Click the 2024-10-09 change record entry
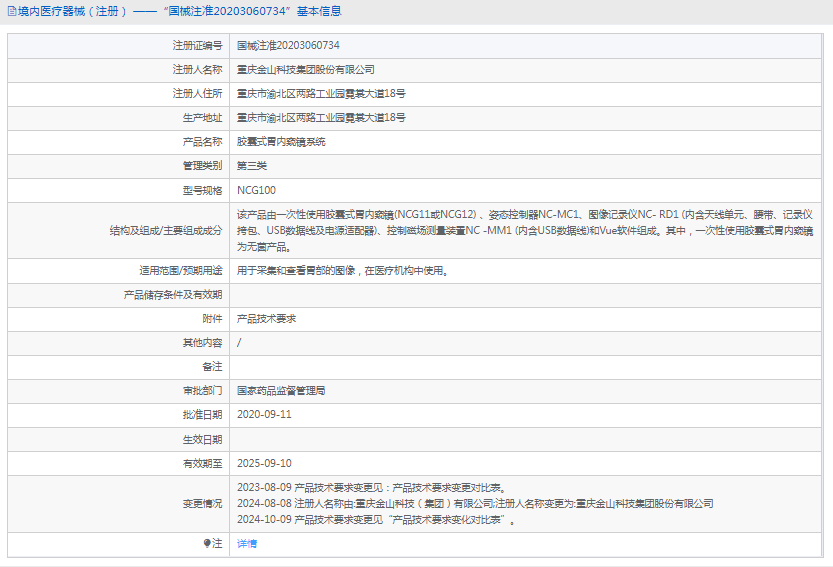833x567 pixels. [376, 520]
